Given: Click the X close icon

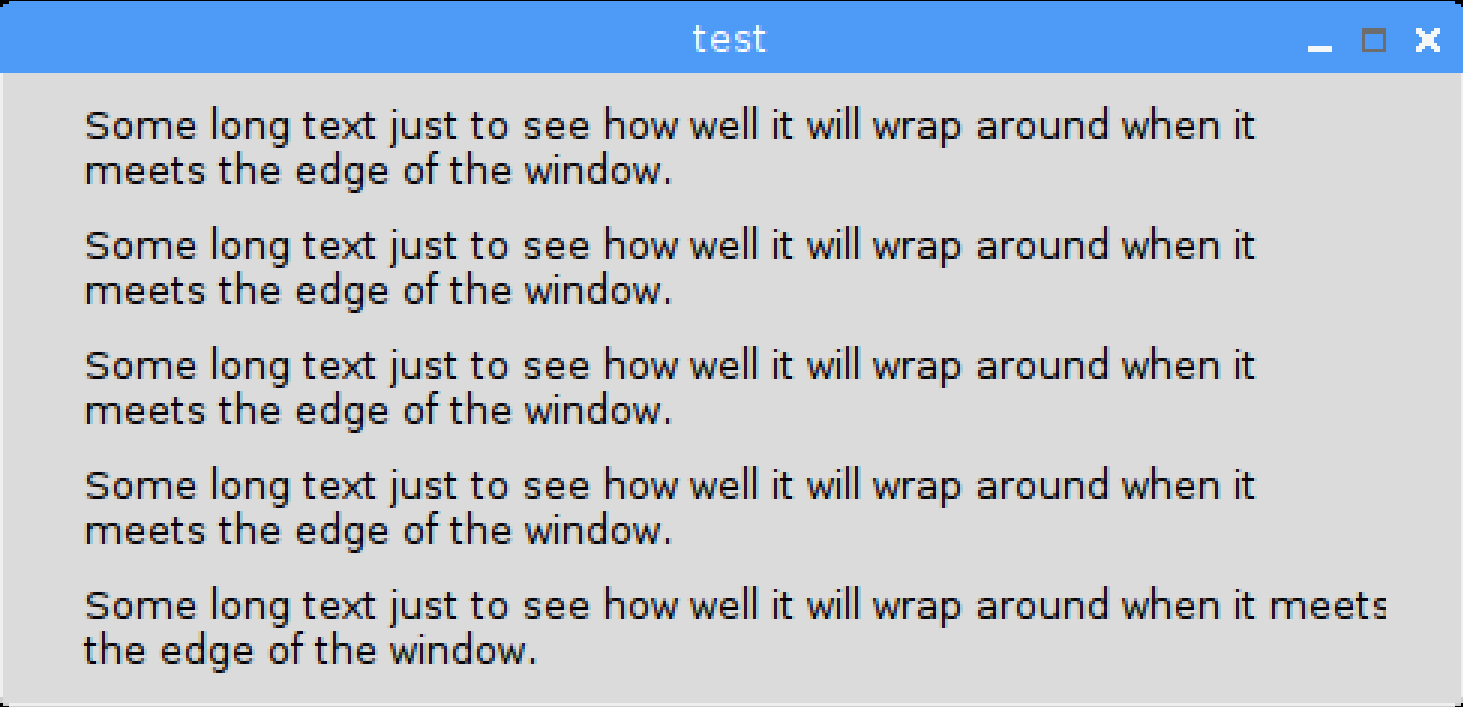Looking at the screenshot, I should [1427, 40].
